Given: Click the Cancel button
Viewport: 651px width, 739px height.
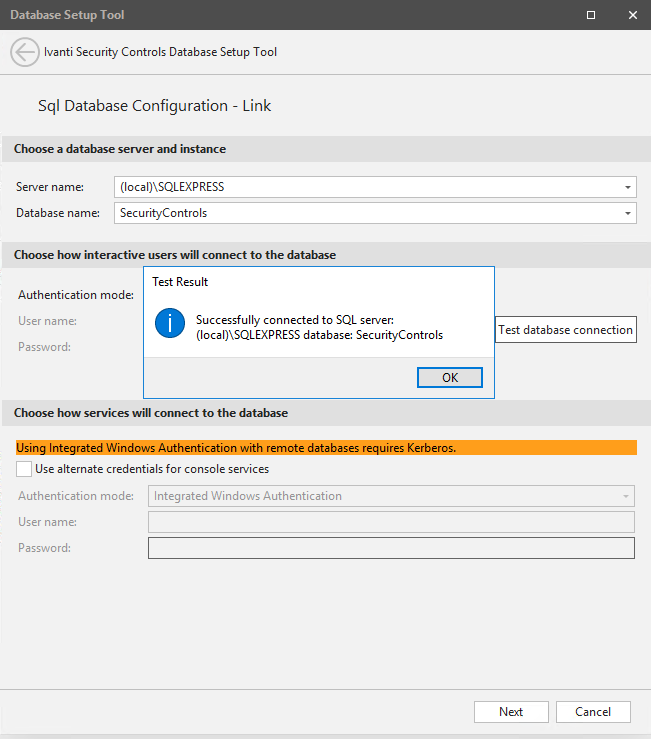Looking at the screenshot, I should [x=593, y=712].
